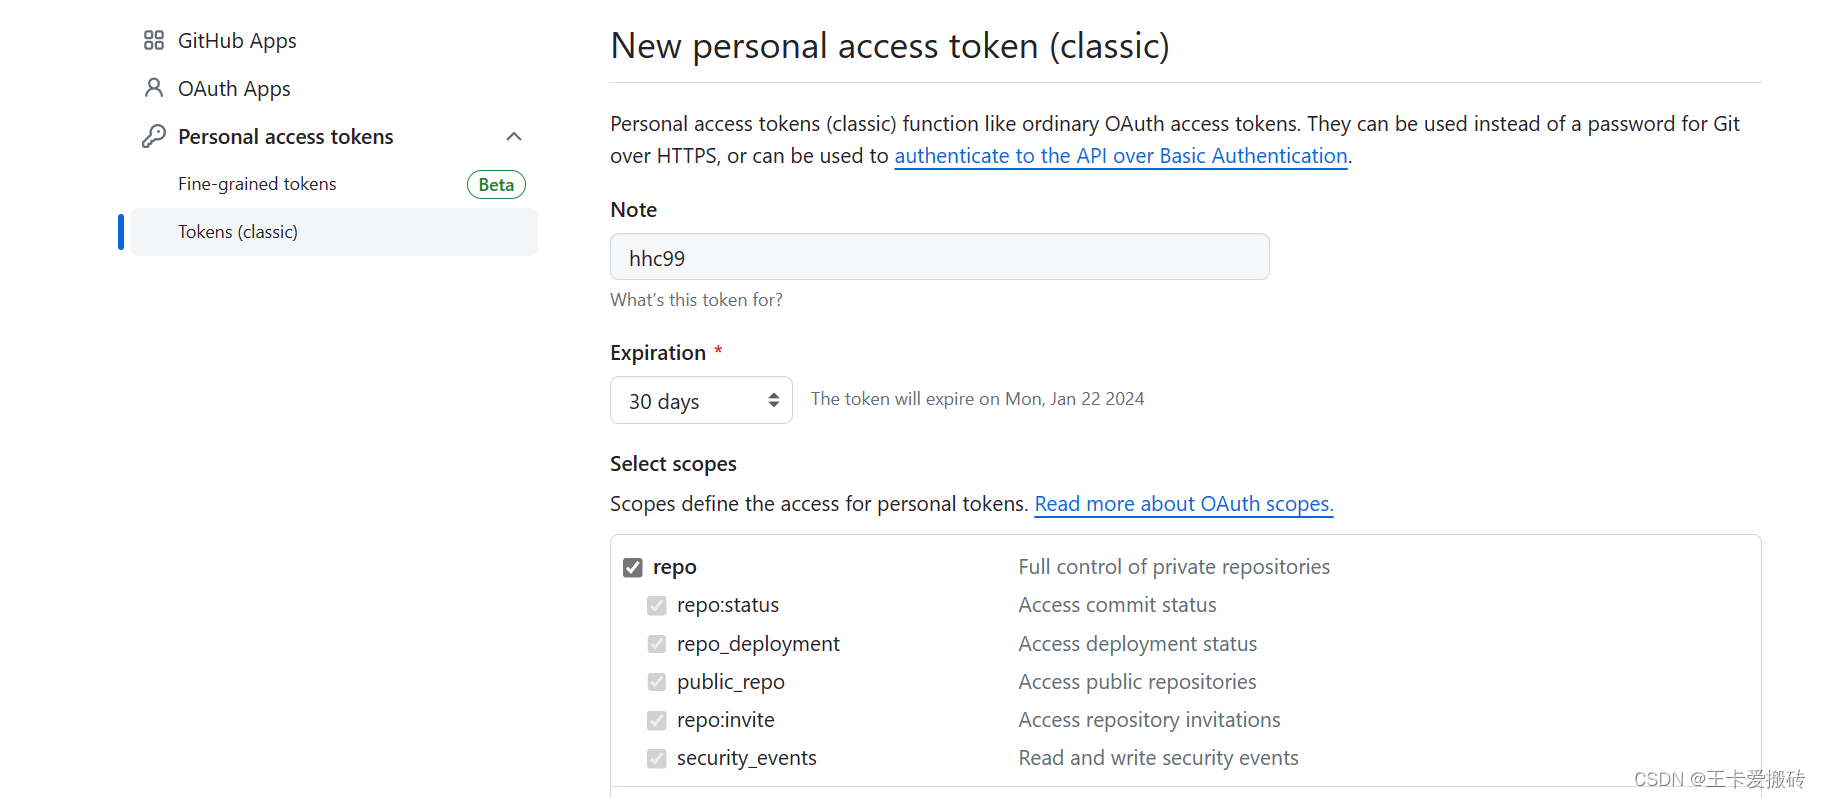Select Tokens (classic) in the sidebar

coord(238,231)
